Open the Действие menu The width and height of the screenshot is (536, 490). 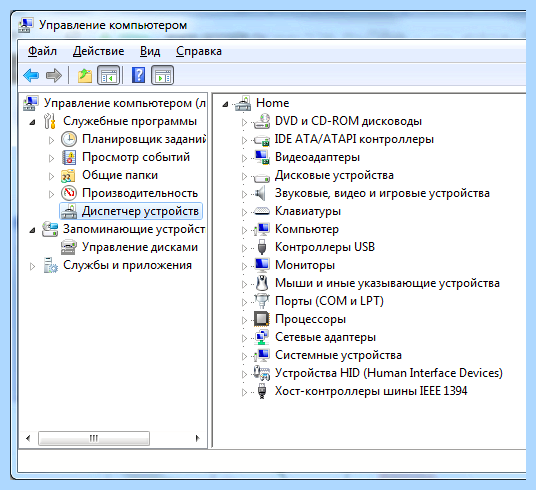tap(98, 51)
